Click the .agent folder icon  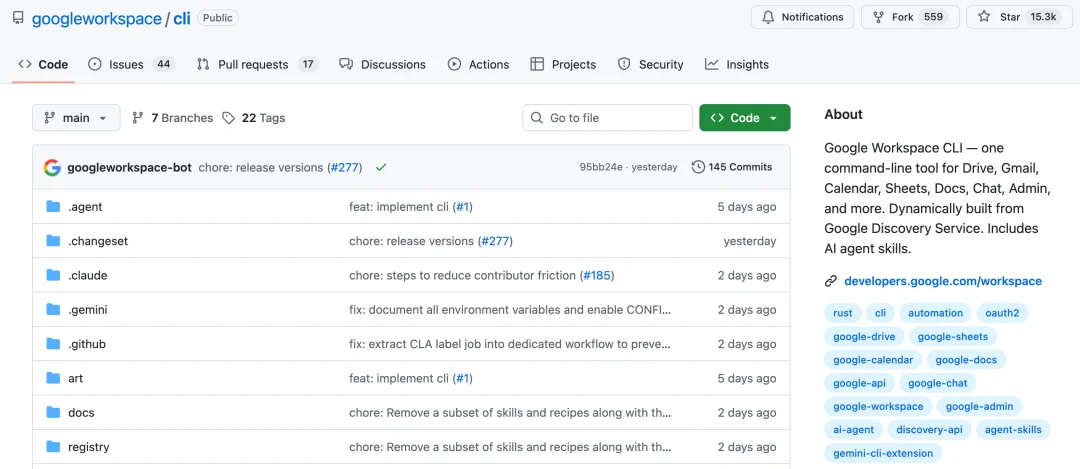coord(53,207)
